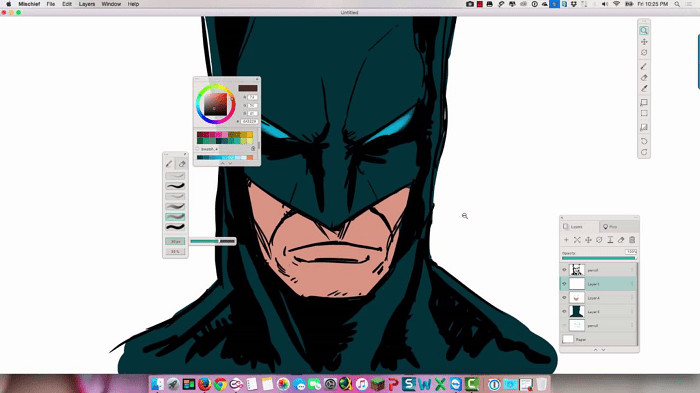Click the layer opacity percentage field

pyautogui.click(x=631, y=252)
